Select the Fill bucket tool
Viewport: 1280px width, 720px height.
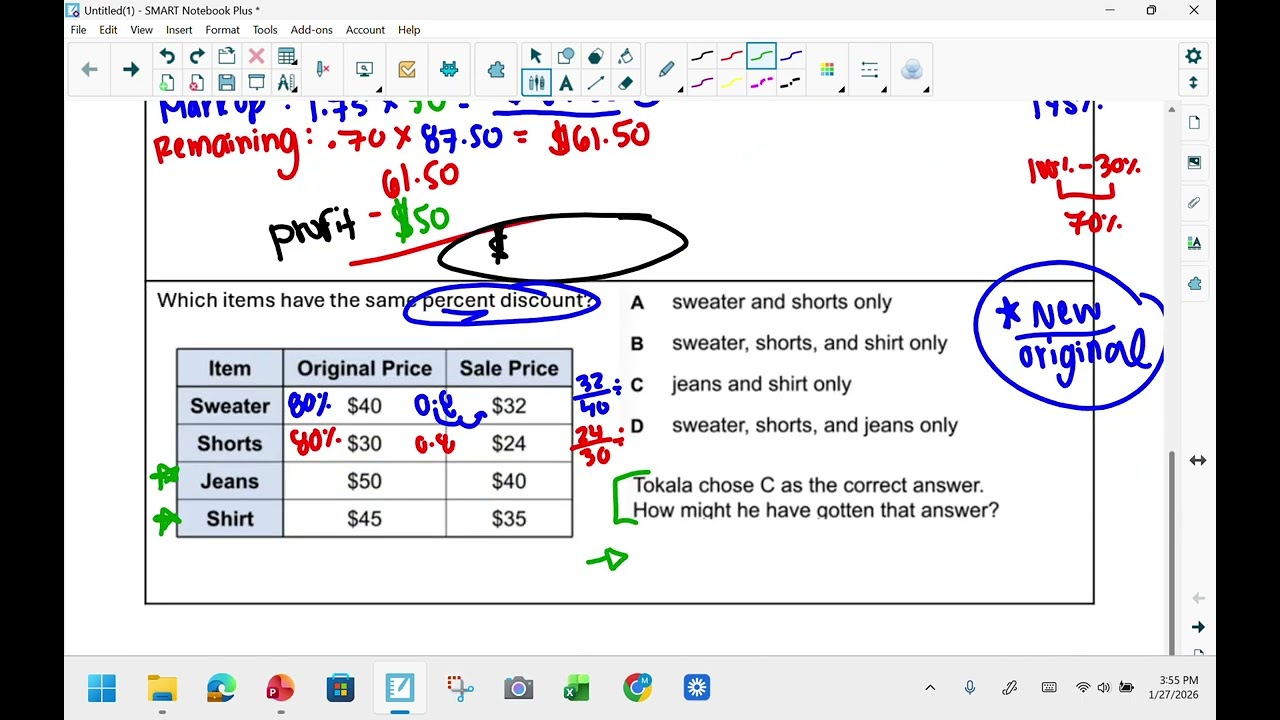click(625, 56)
